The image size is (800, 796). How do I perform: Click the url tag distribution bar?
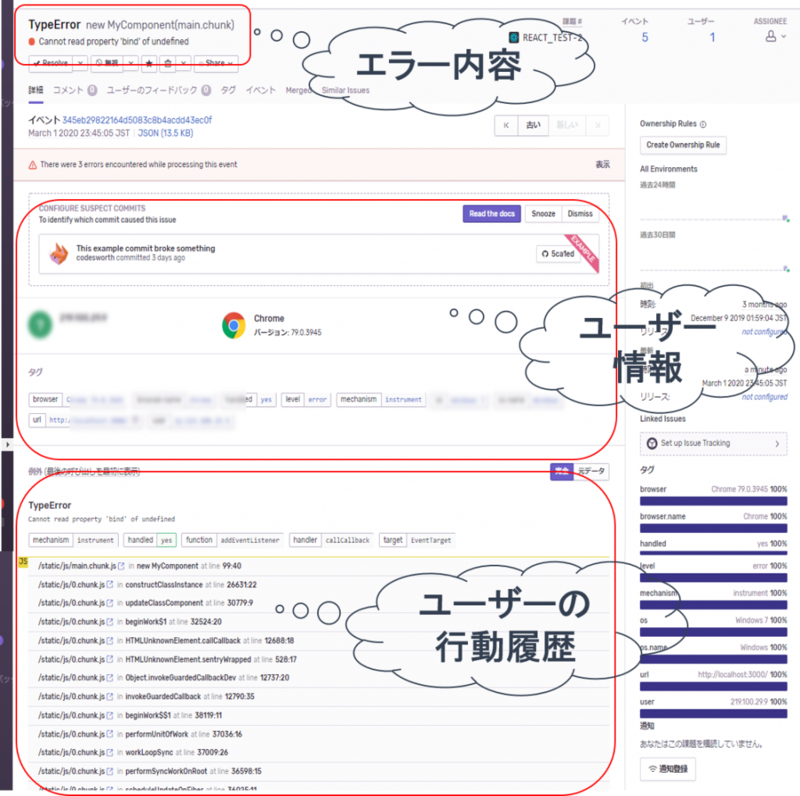tap(713, 686)
